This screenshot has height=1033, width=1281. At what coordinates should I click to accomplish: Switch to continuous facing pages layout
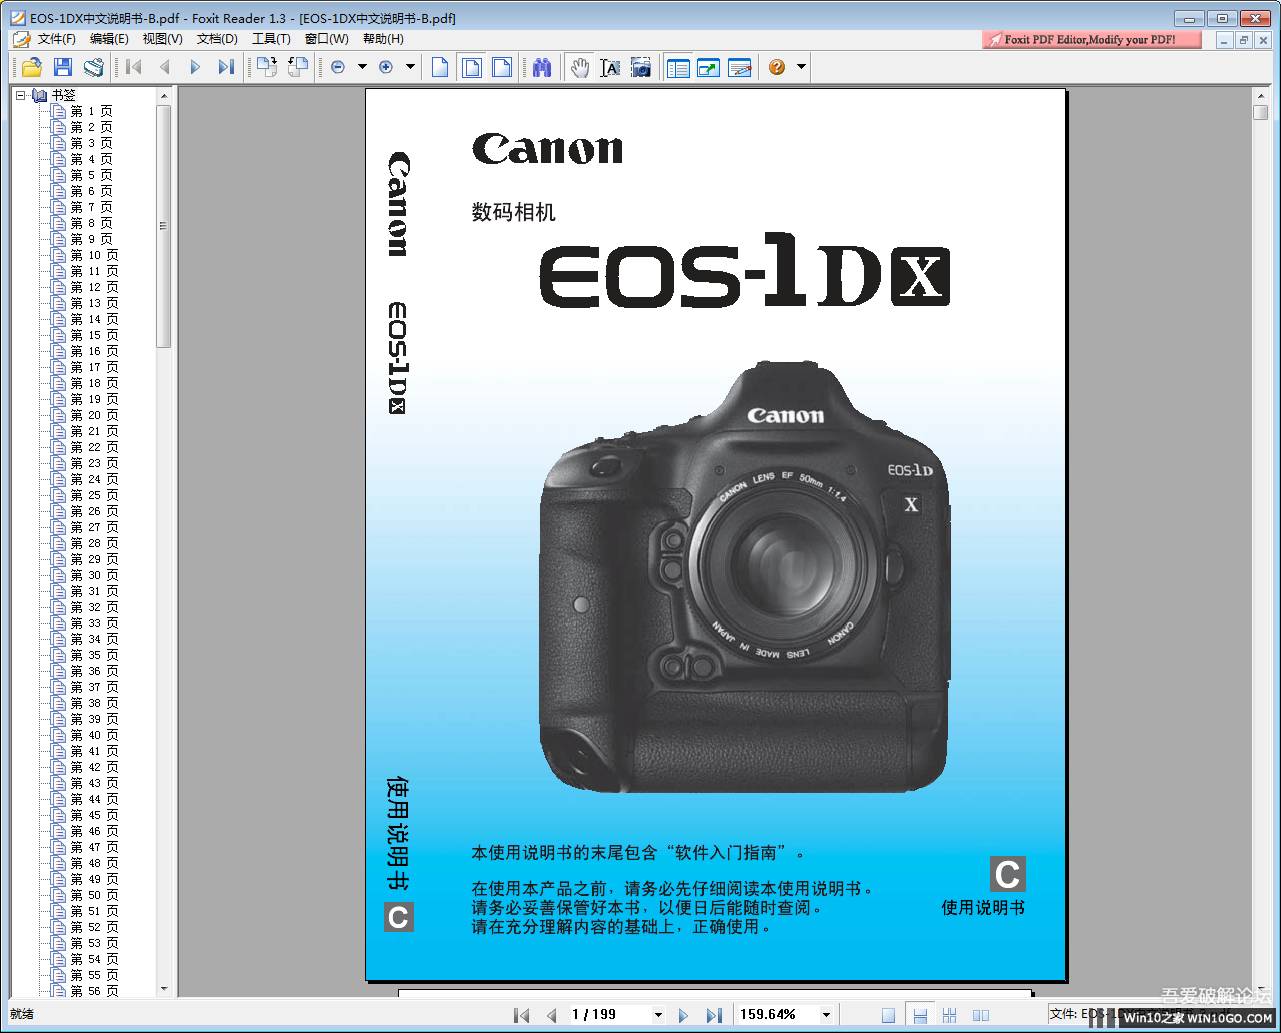[950, 1015]
